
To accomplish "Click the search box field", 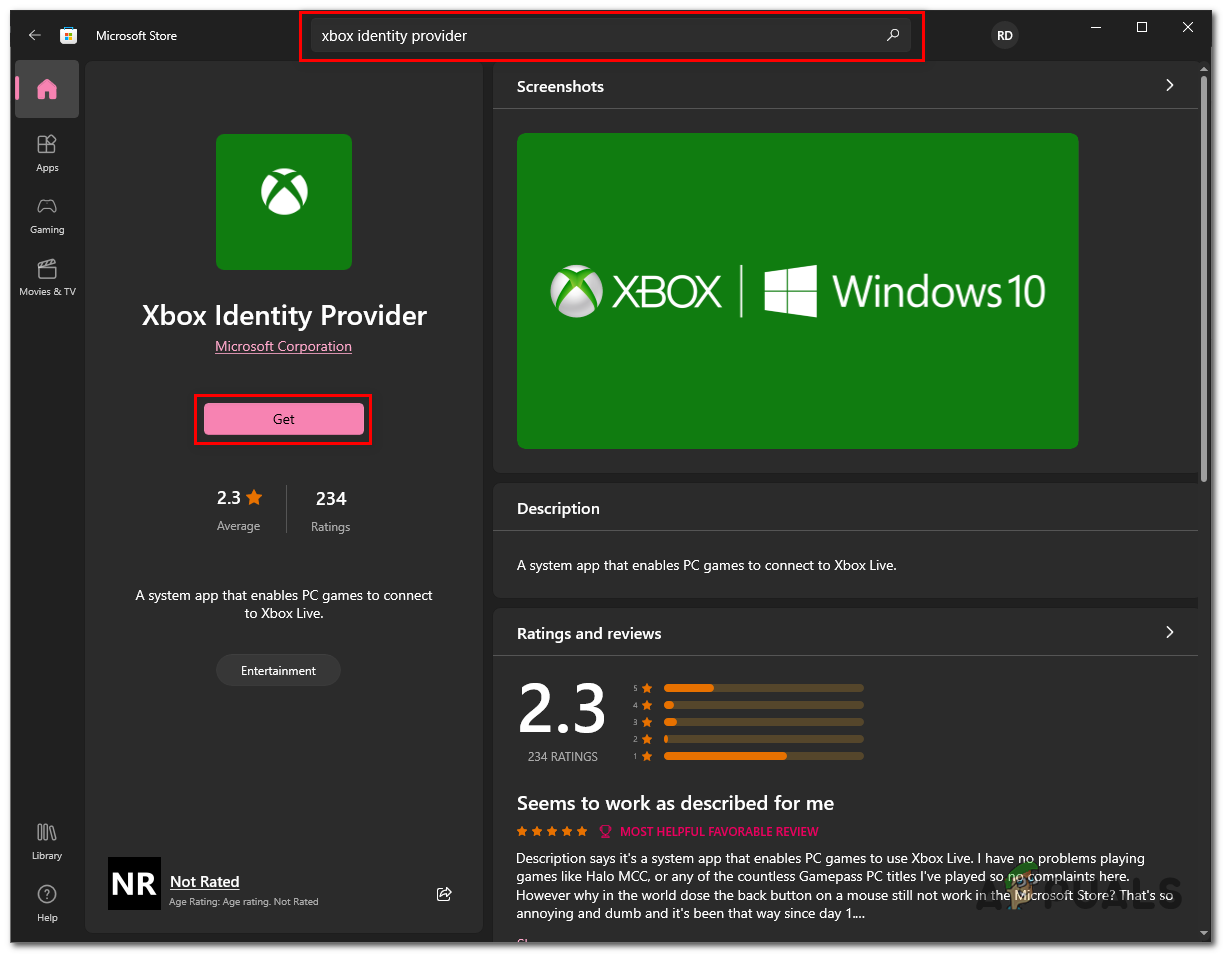I will click(611, 36).
